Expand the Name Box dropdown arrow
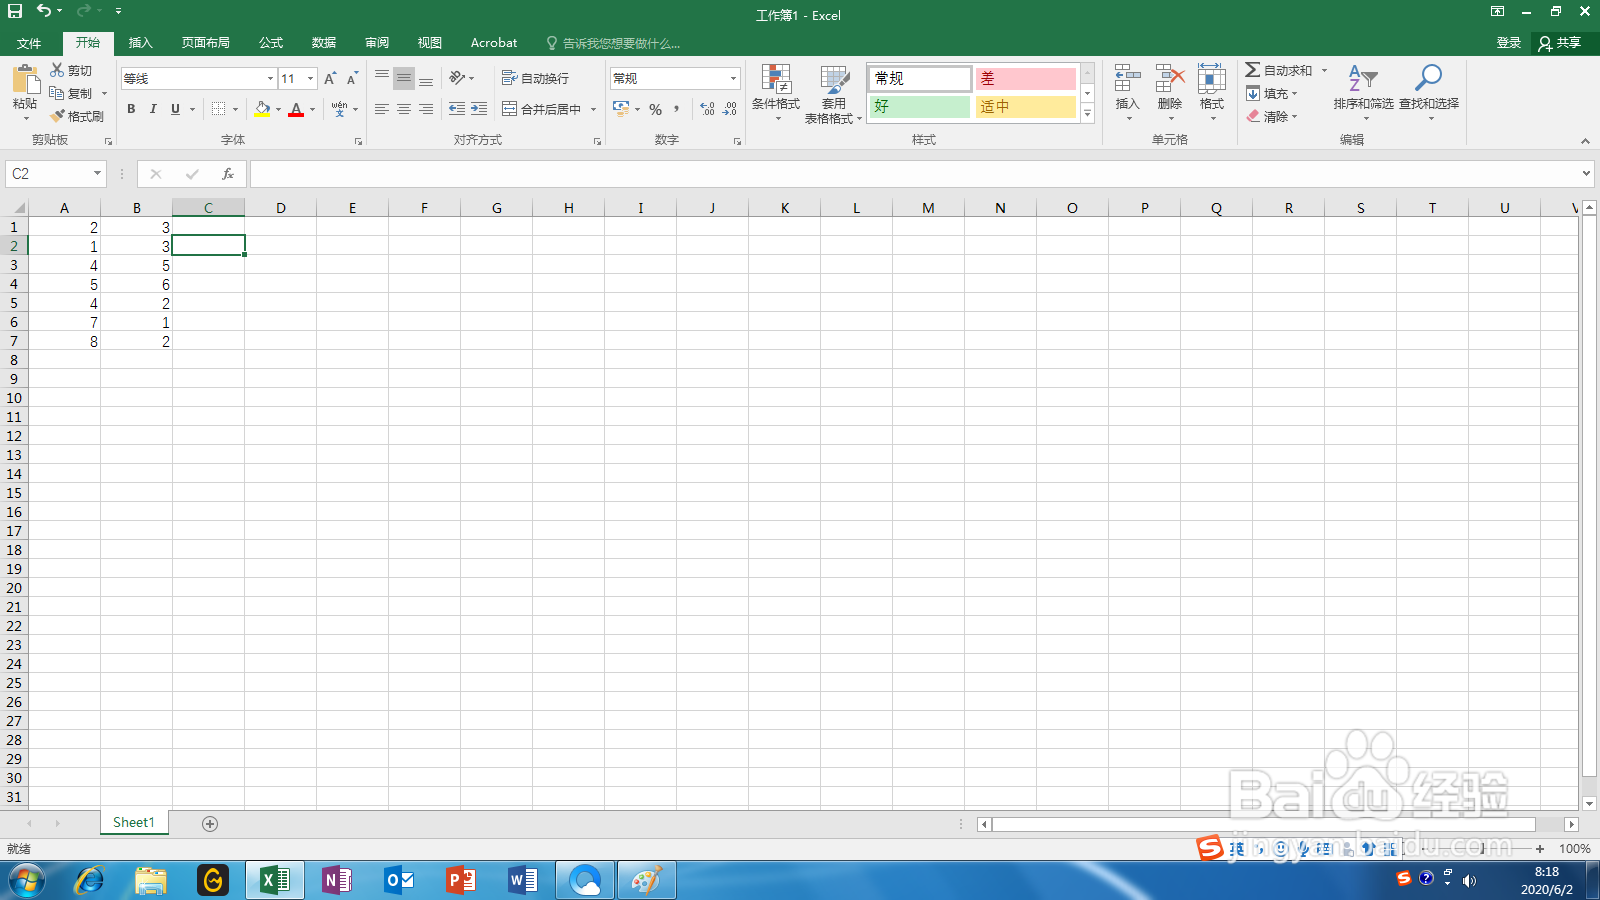Viewport: 1600px width, 900px height. coord(97,174)
